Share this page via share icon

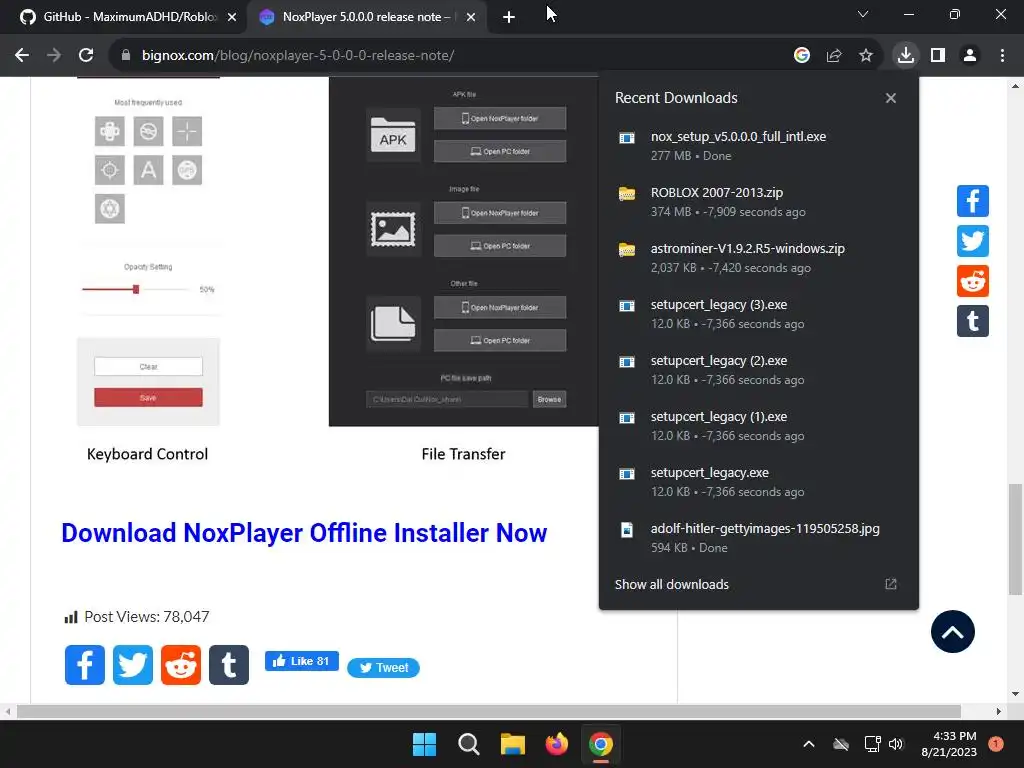[833, 56]
